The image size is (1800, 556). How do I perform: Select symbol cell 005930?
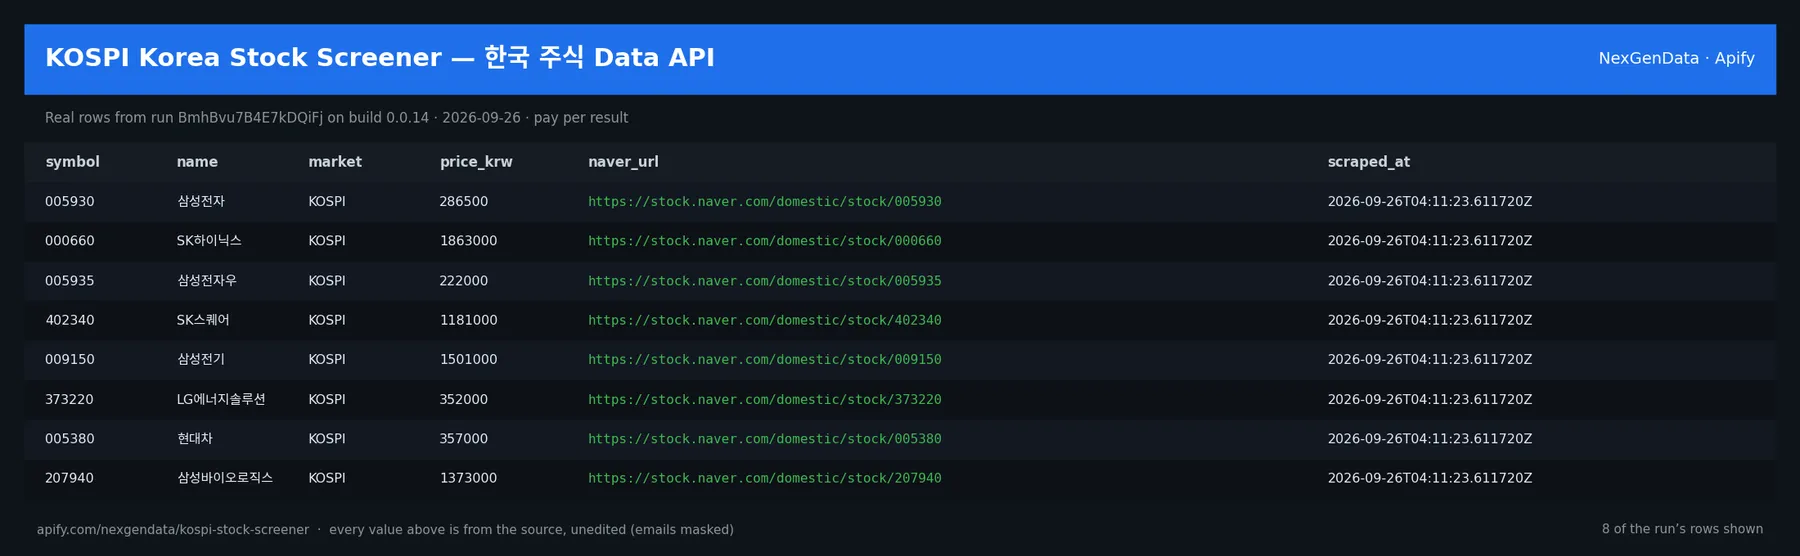(70, 201)
